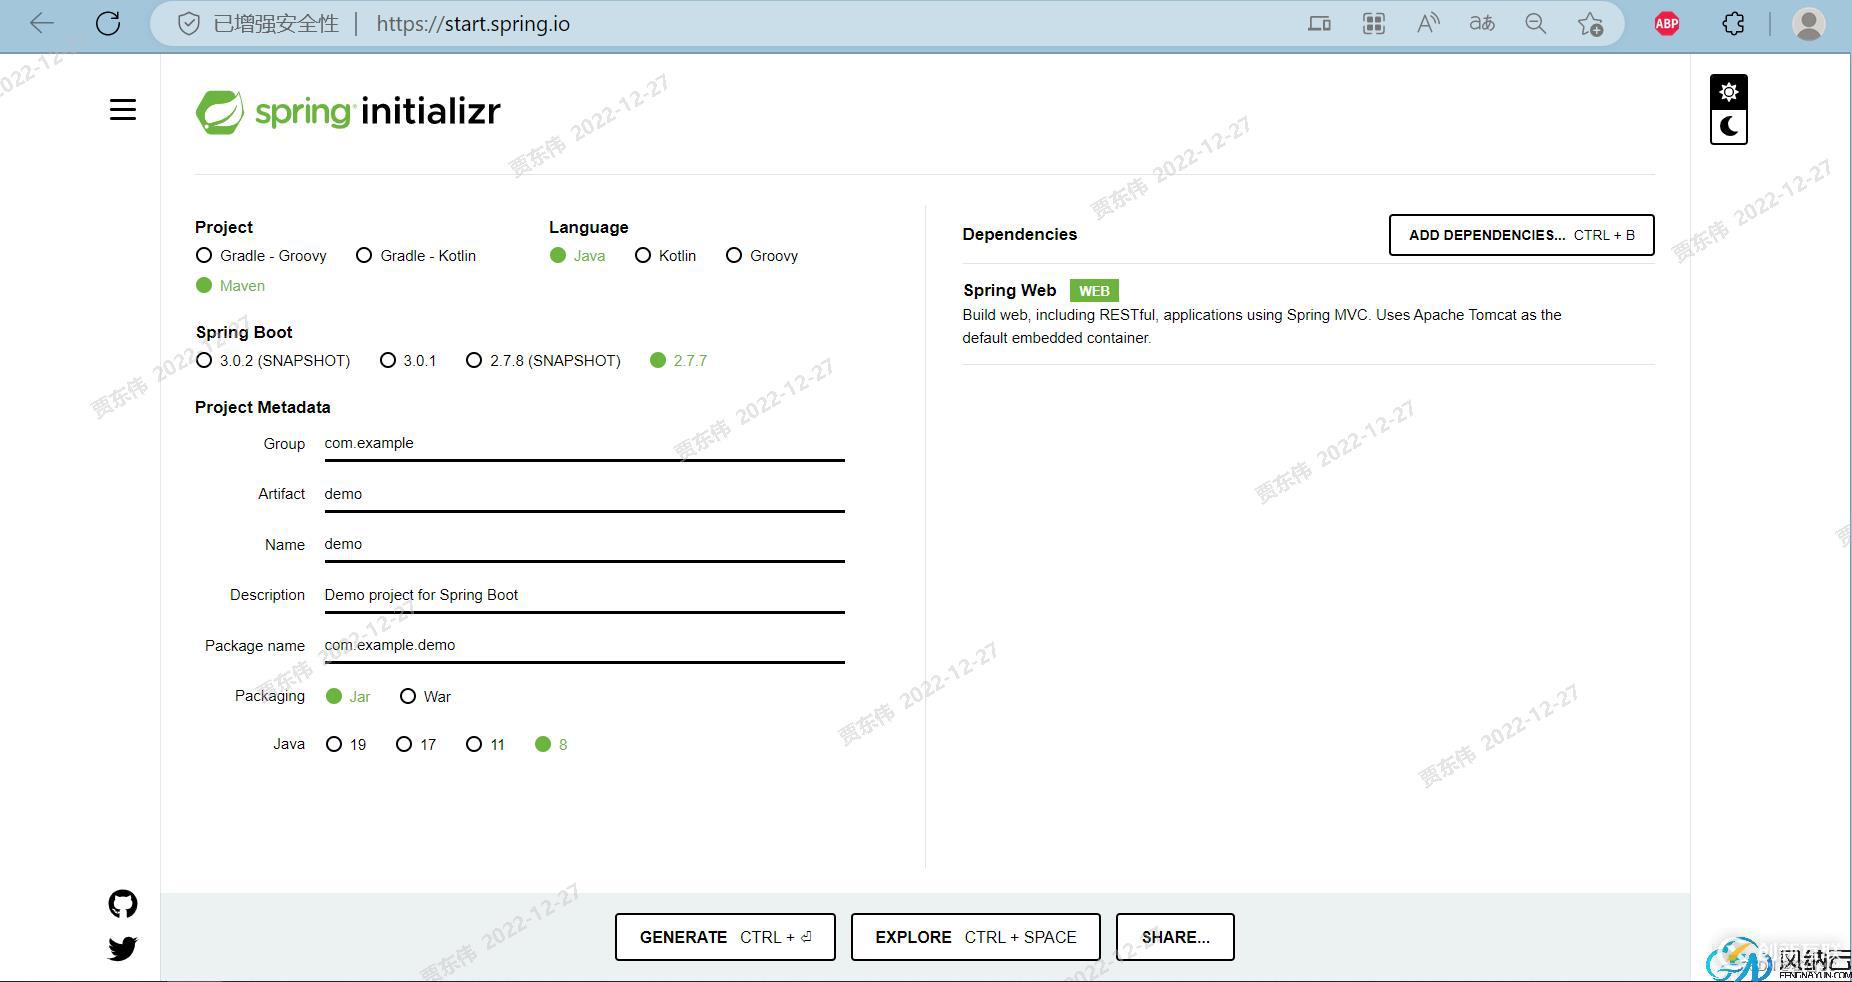Select Java version 11
The image size is (1852, 982).
pos(486,745)
